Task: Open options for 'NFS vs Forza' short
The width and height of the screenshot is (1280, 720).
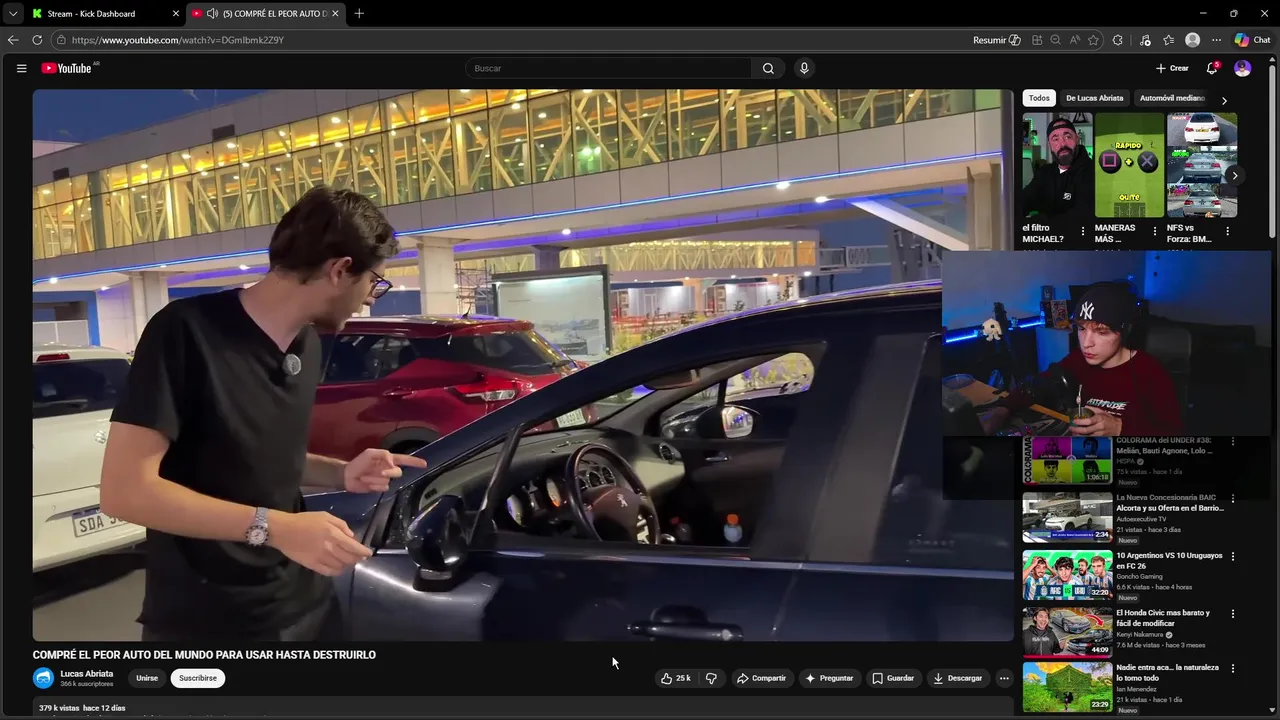Action: 1227,231
